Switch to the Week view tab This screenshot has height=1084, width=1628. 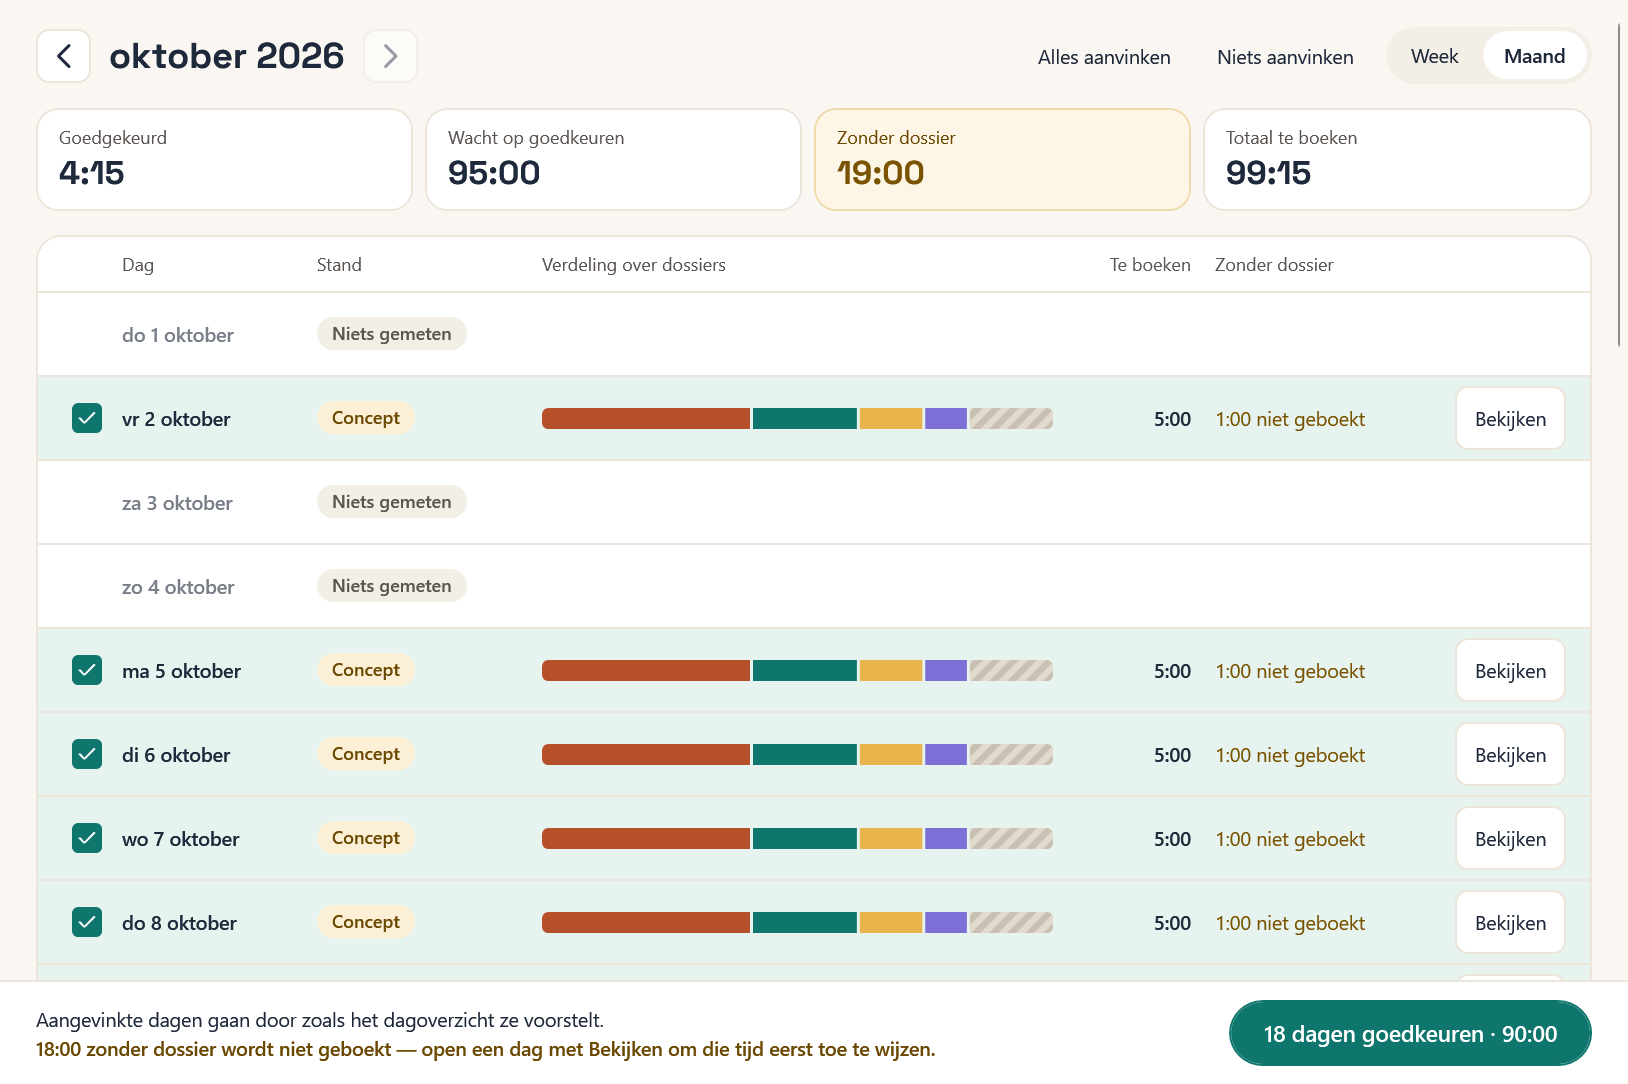[x=1434, y=56]
